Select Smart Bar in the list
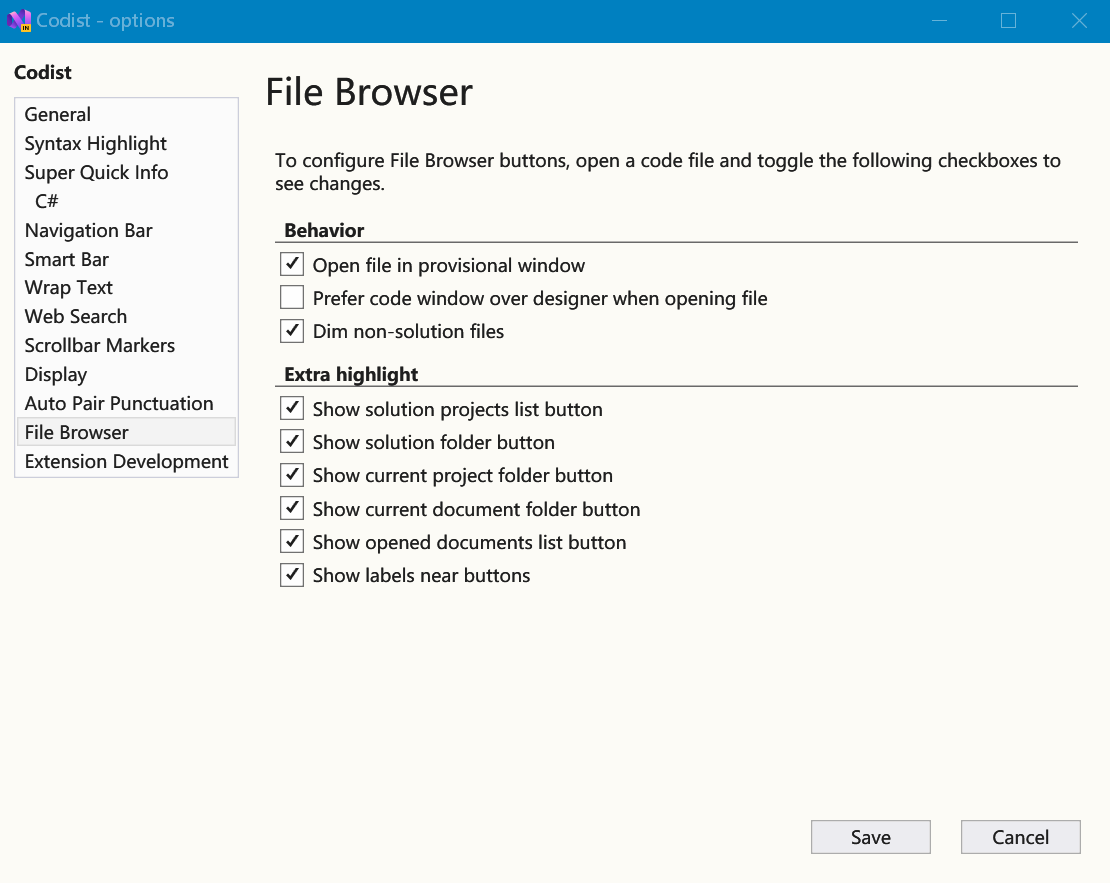 click(x=126, y=259)
